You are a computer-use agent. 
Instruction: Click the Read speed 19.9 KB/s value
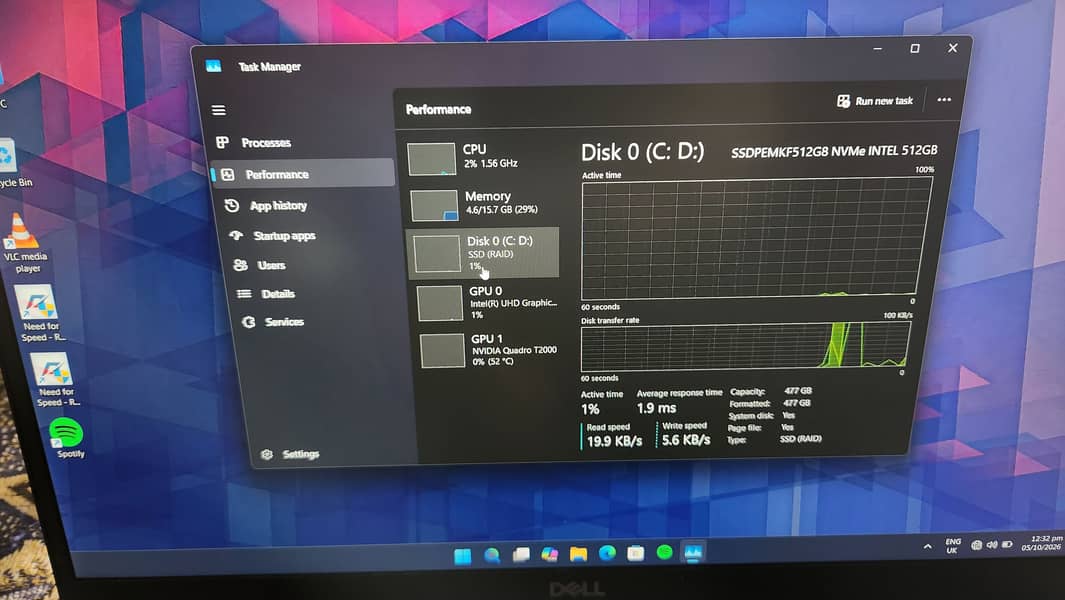click(x=614, y=441)
